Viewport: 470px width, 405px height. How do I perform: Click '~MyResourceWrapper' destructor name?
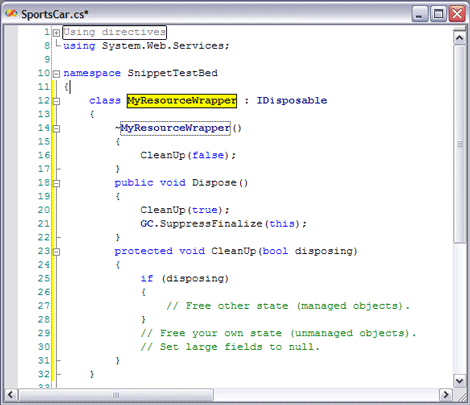tap(173, 128)
